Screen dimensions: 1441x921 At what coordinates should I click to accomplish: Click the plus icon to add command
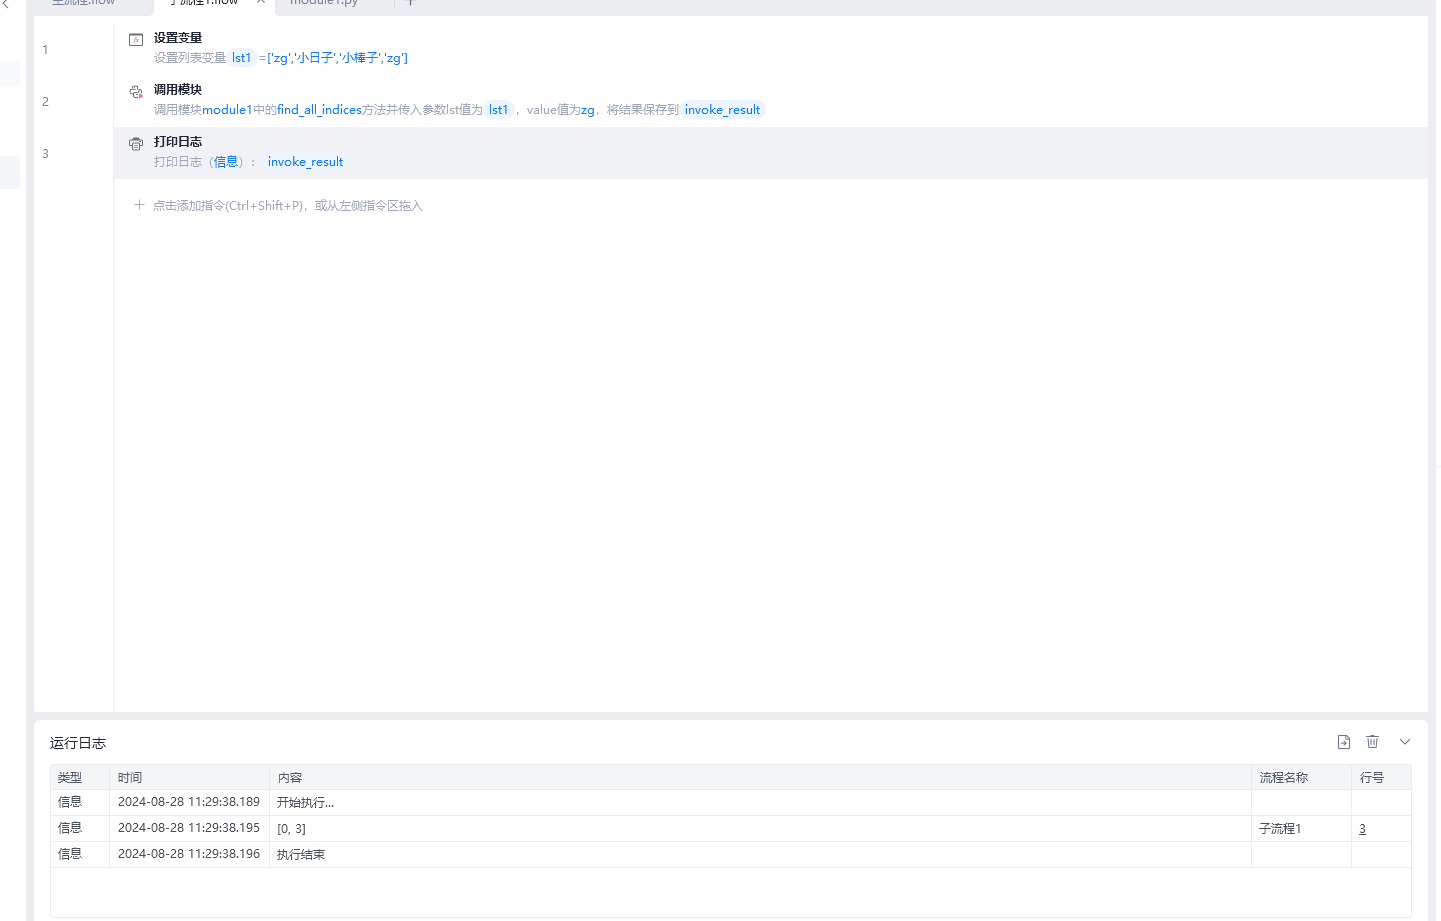click(x=139, y=205)
